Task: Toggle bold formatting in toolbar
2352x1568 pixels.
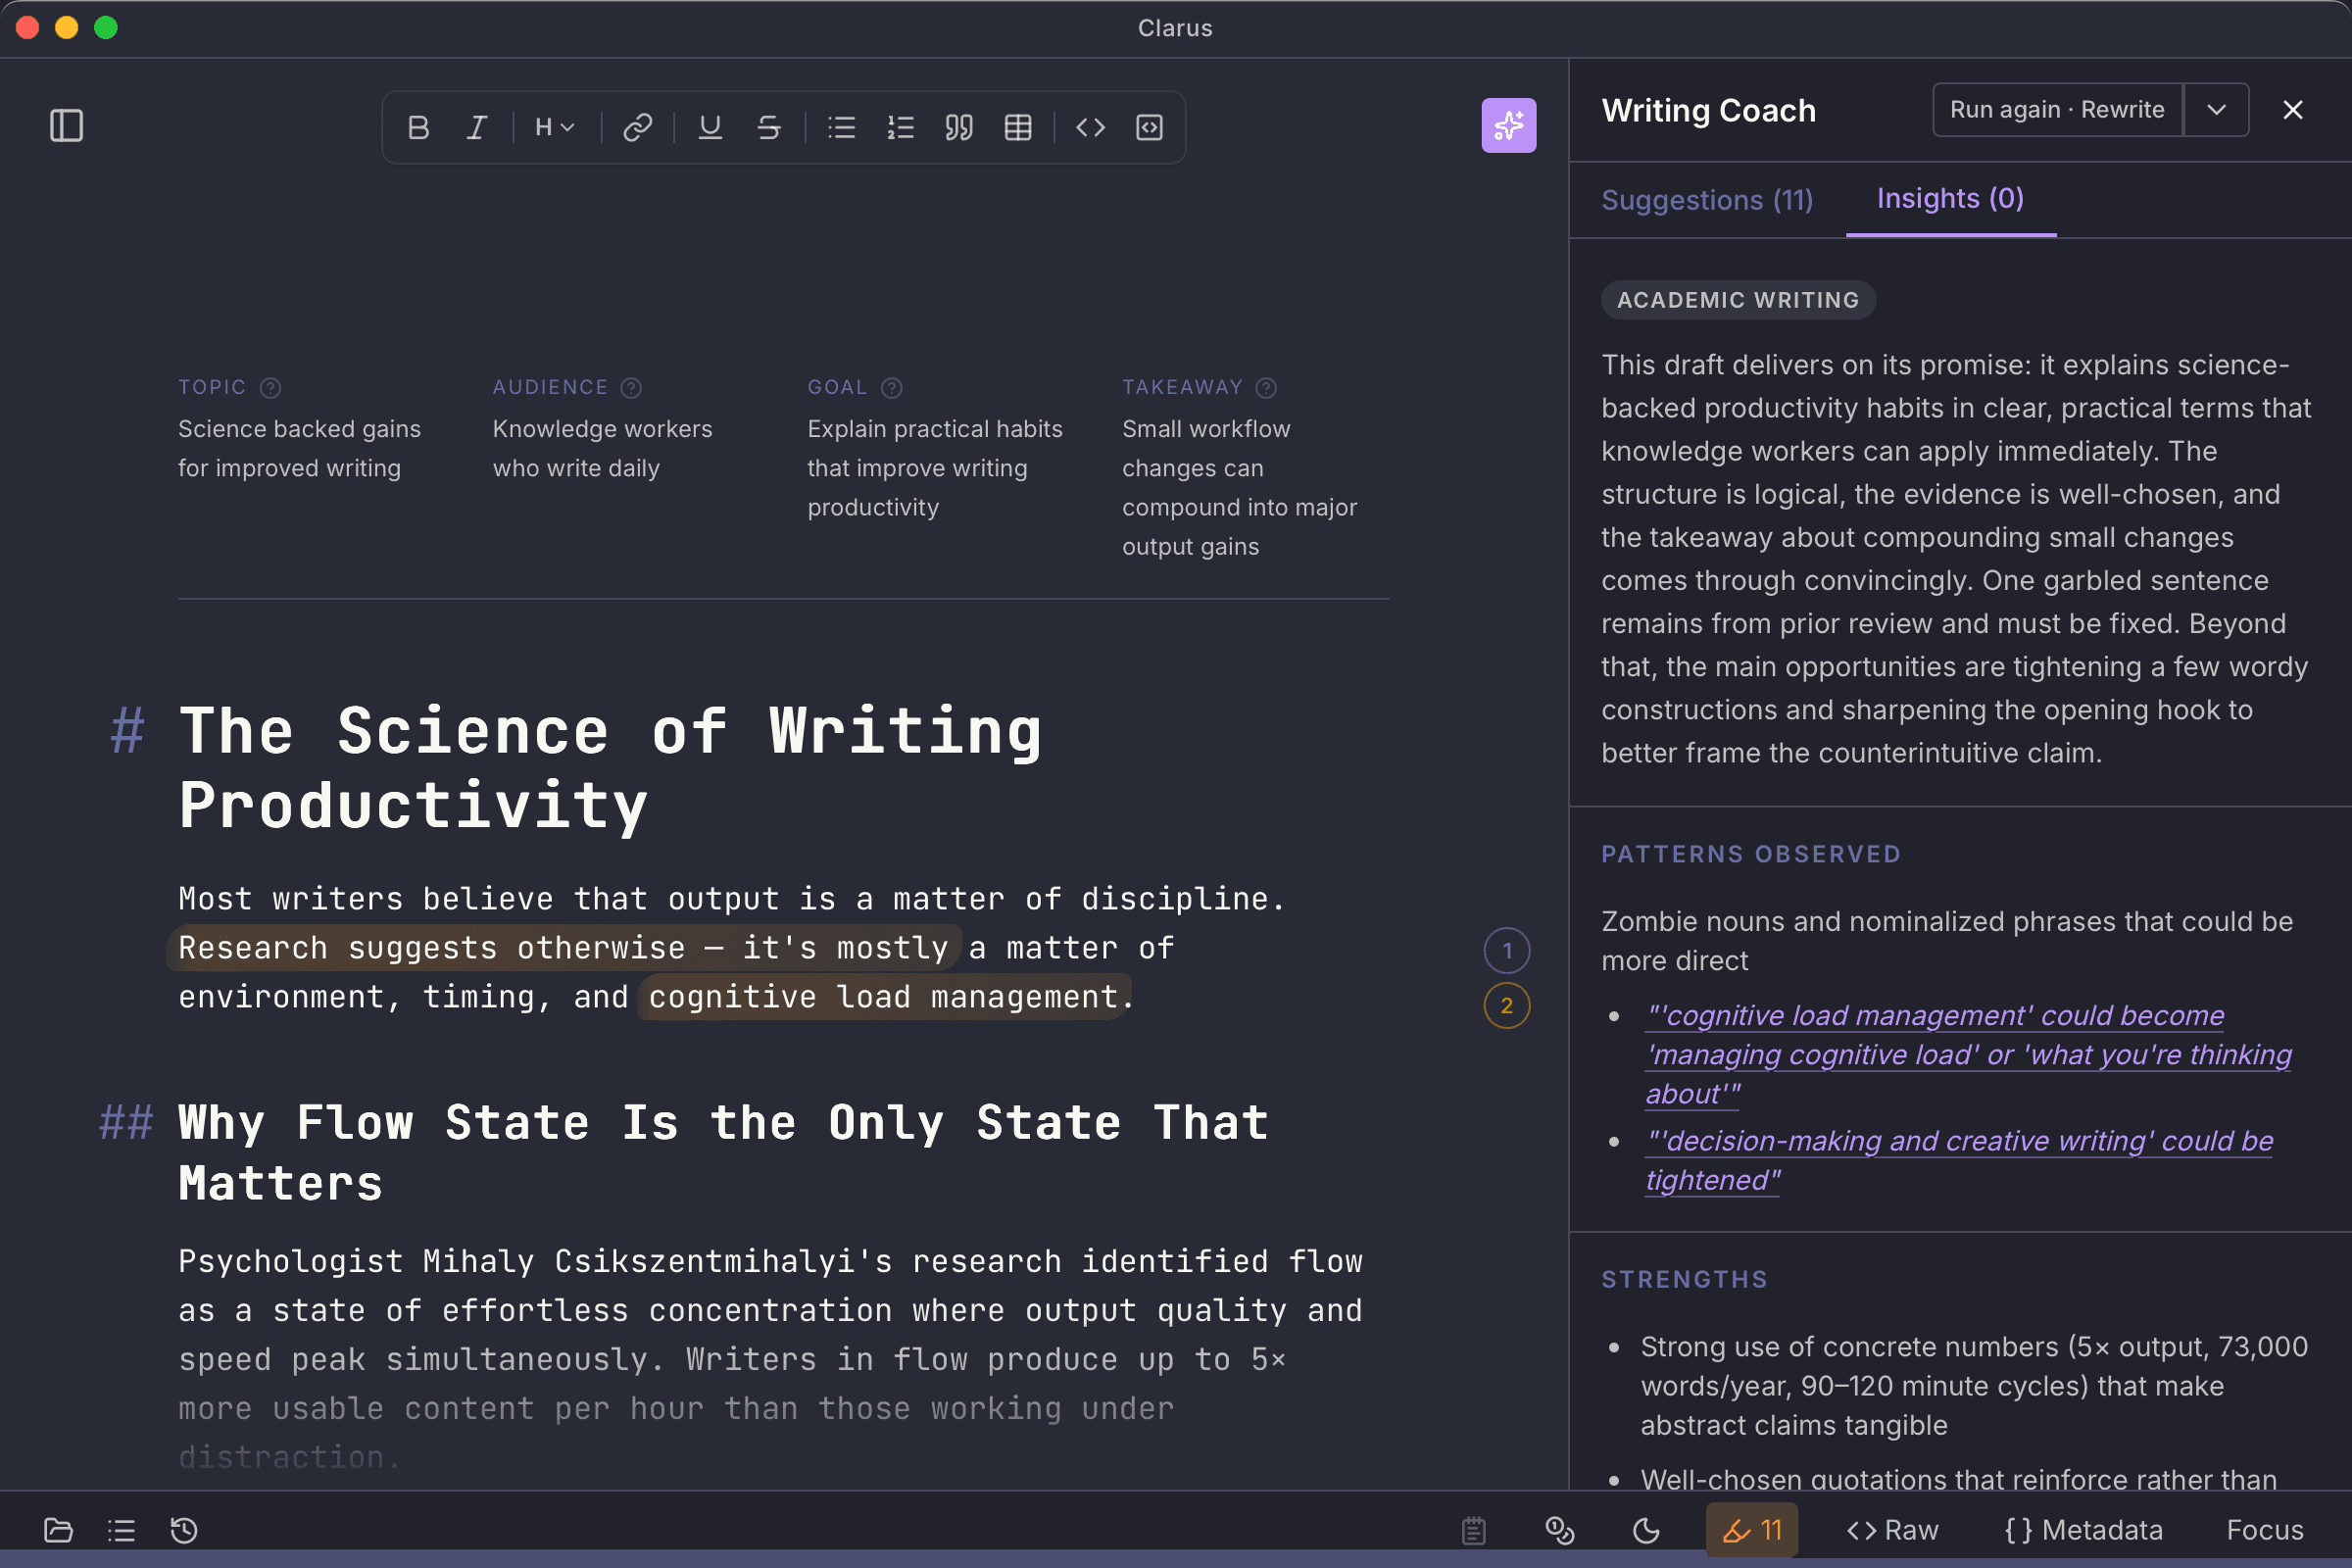Action: pyautogui.click(x=418, y=127)
